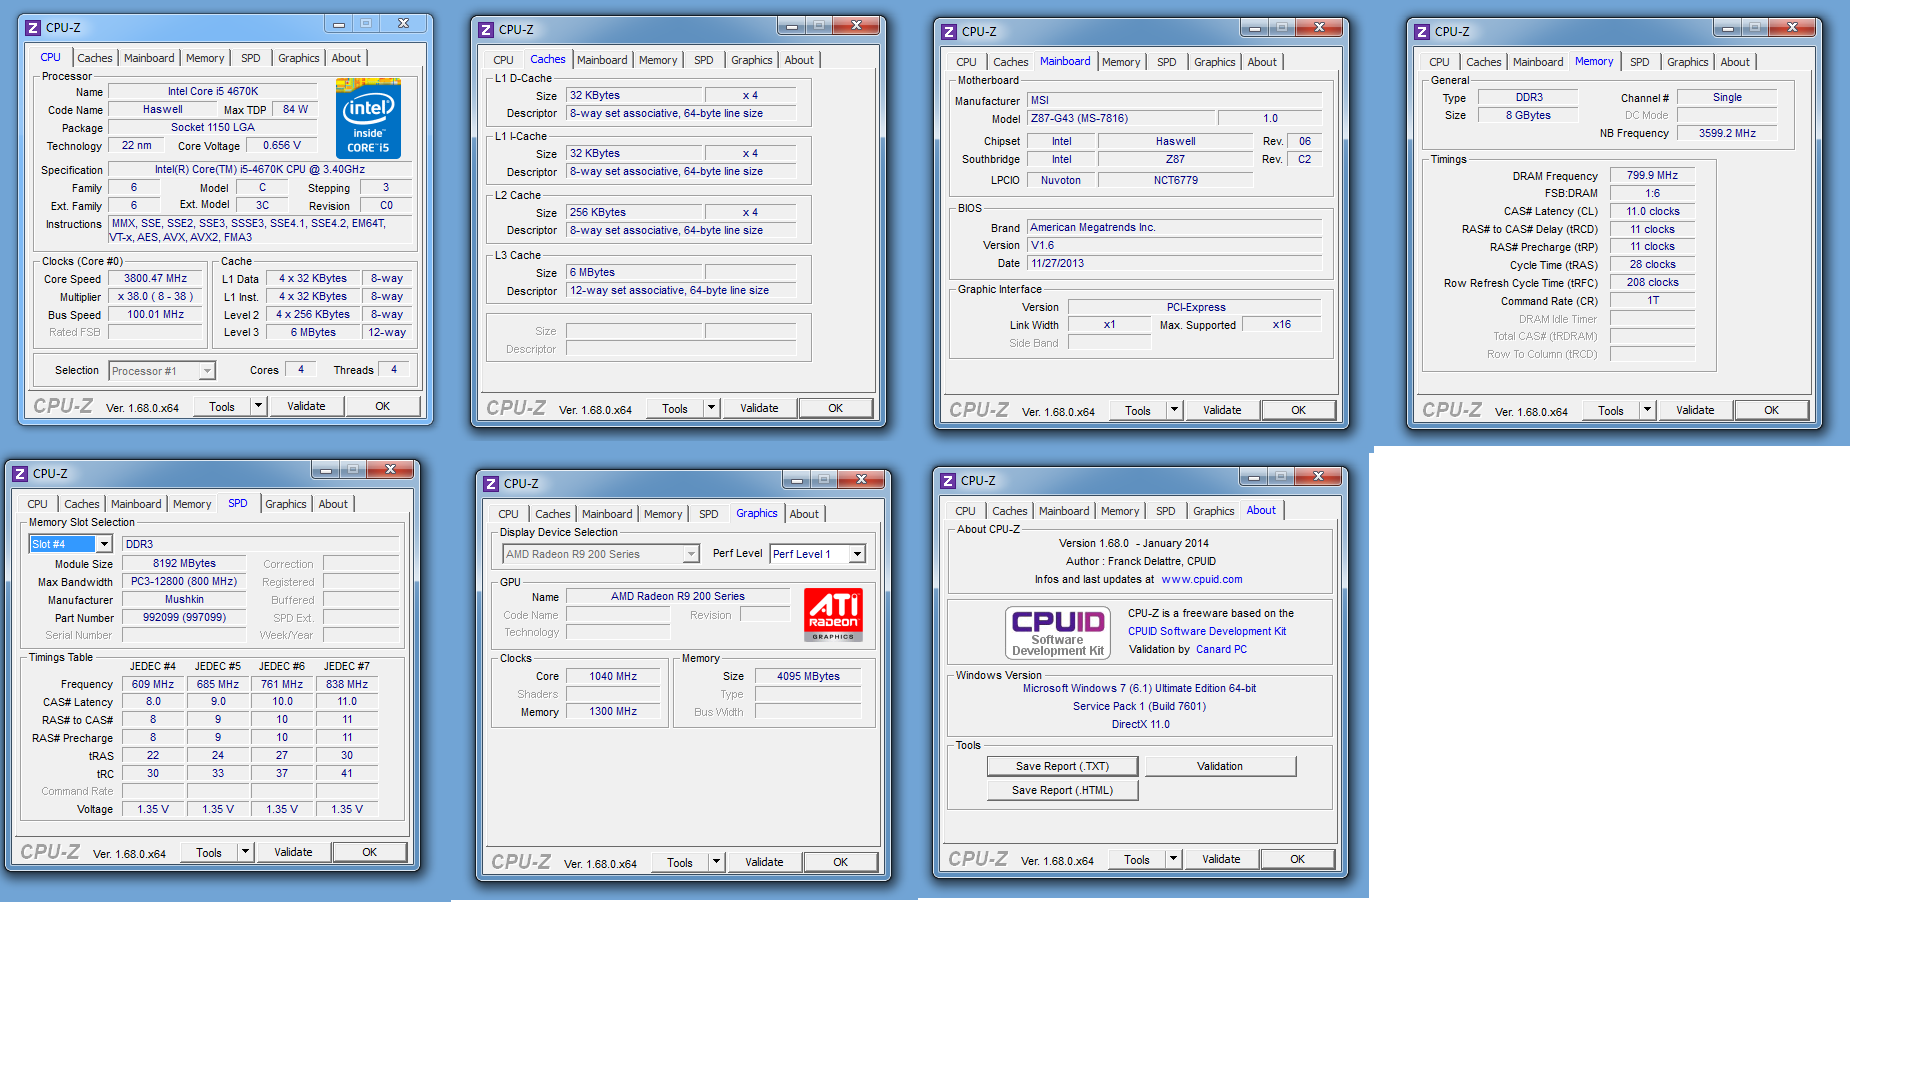
Task: Click OK in the memory Timings window
Action: [1771, 410]
